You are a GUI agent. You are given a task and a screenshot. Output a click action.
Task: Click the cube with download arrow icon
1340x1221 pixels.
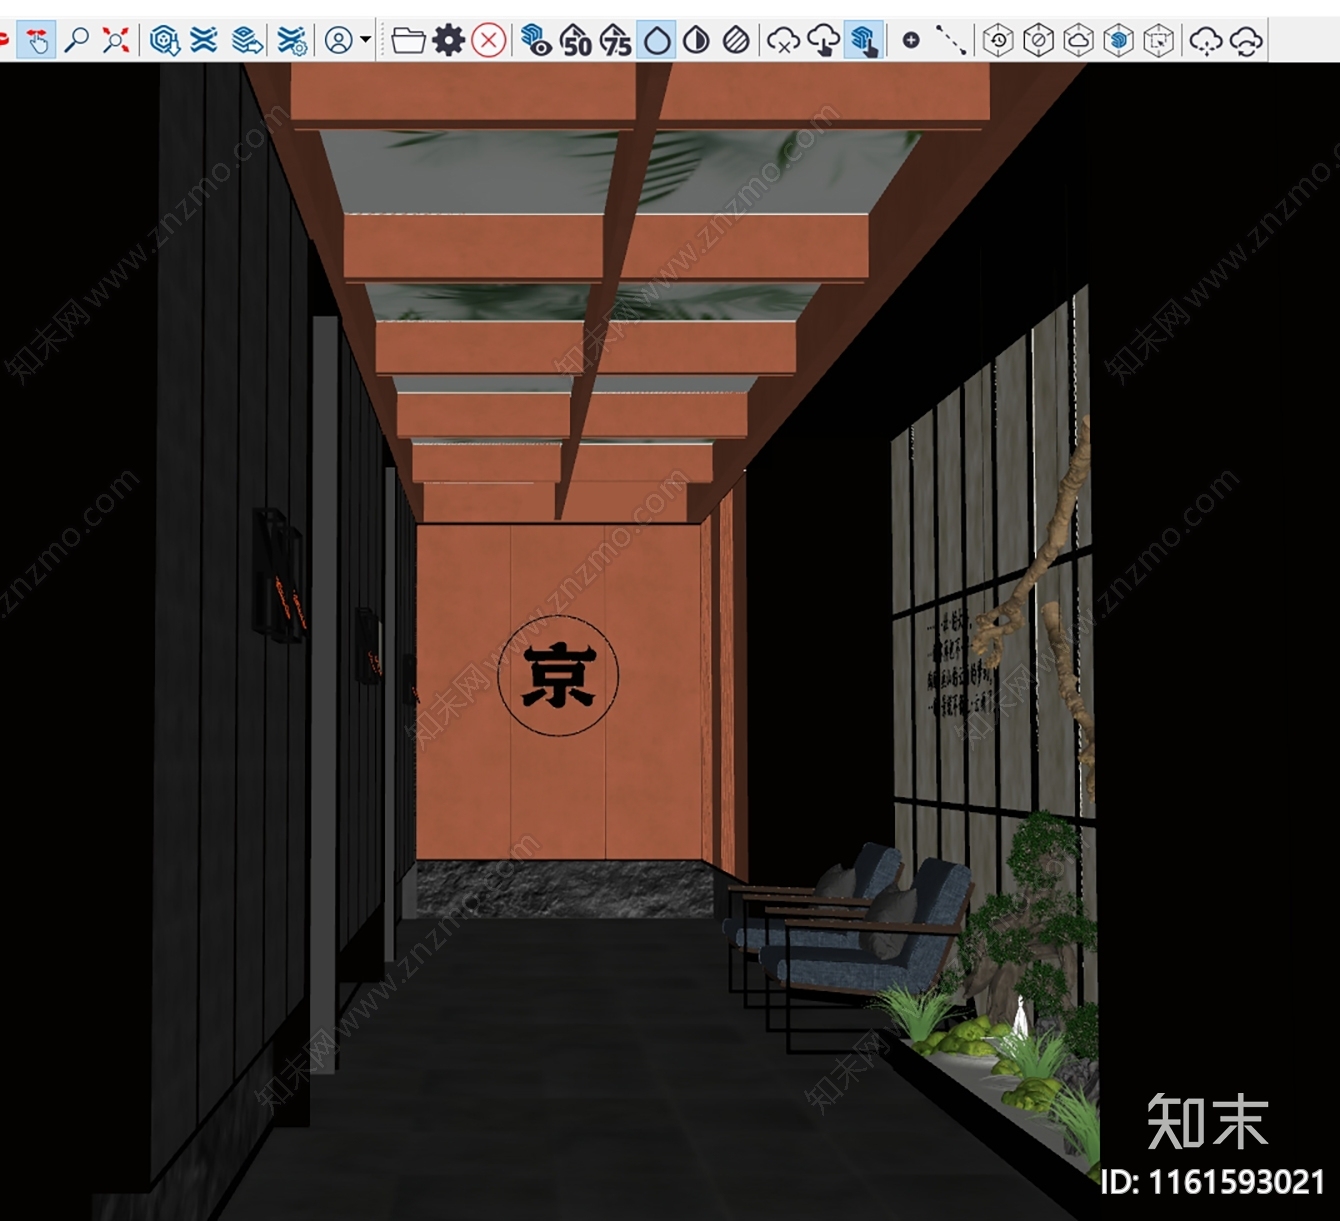[165, 40]
